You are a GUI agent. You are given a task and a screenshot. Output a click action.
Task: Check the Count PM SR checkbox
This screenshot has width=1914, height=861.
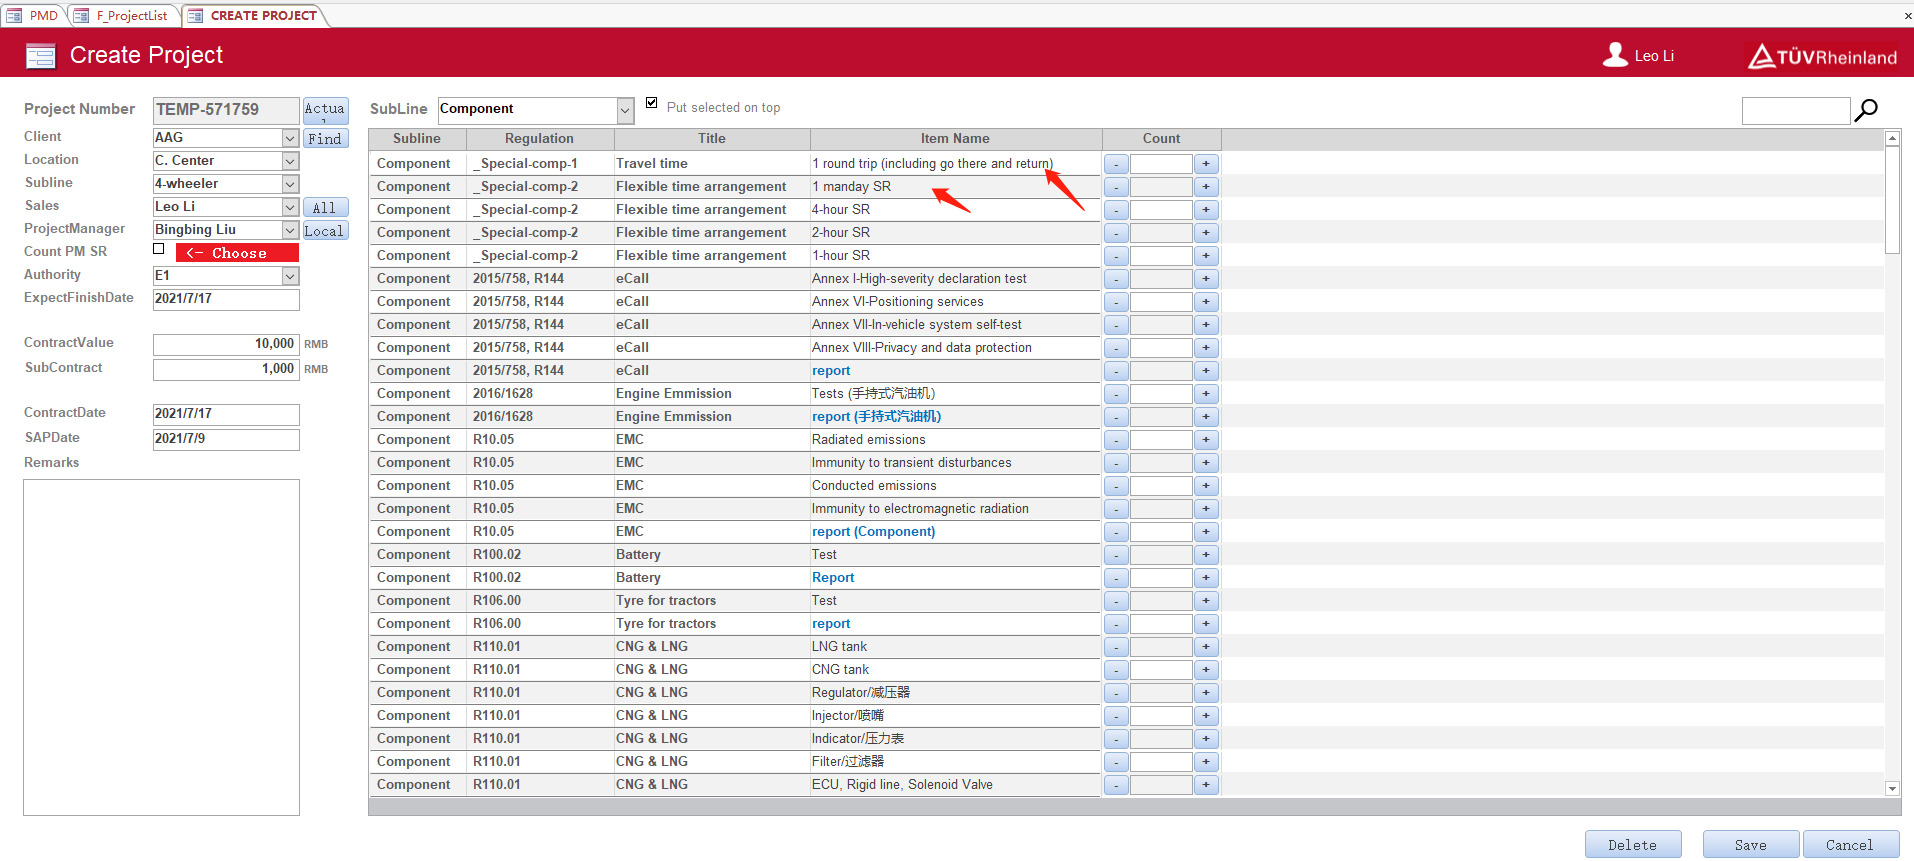pyautogui.click(x=159, y=249)
